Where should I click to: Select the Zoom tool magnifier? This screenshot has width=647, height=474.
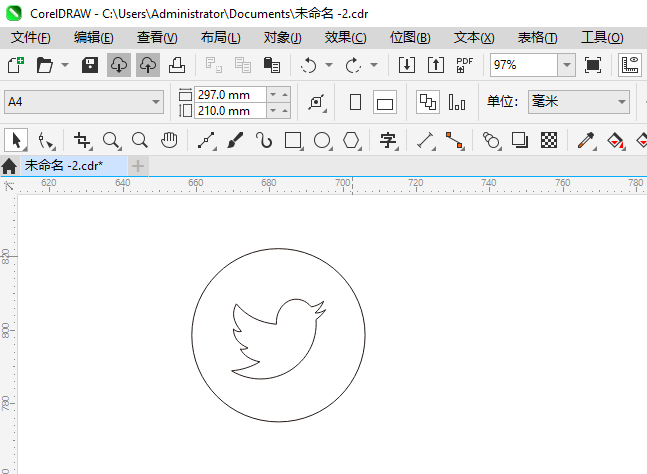111,141
